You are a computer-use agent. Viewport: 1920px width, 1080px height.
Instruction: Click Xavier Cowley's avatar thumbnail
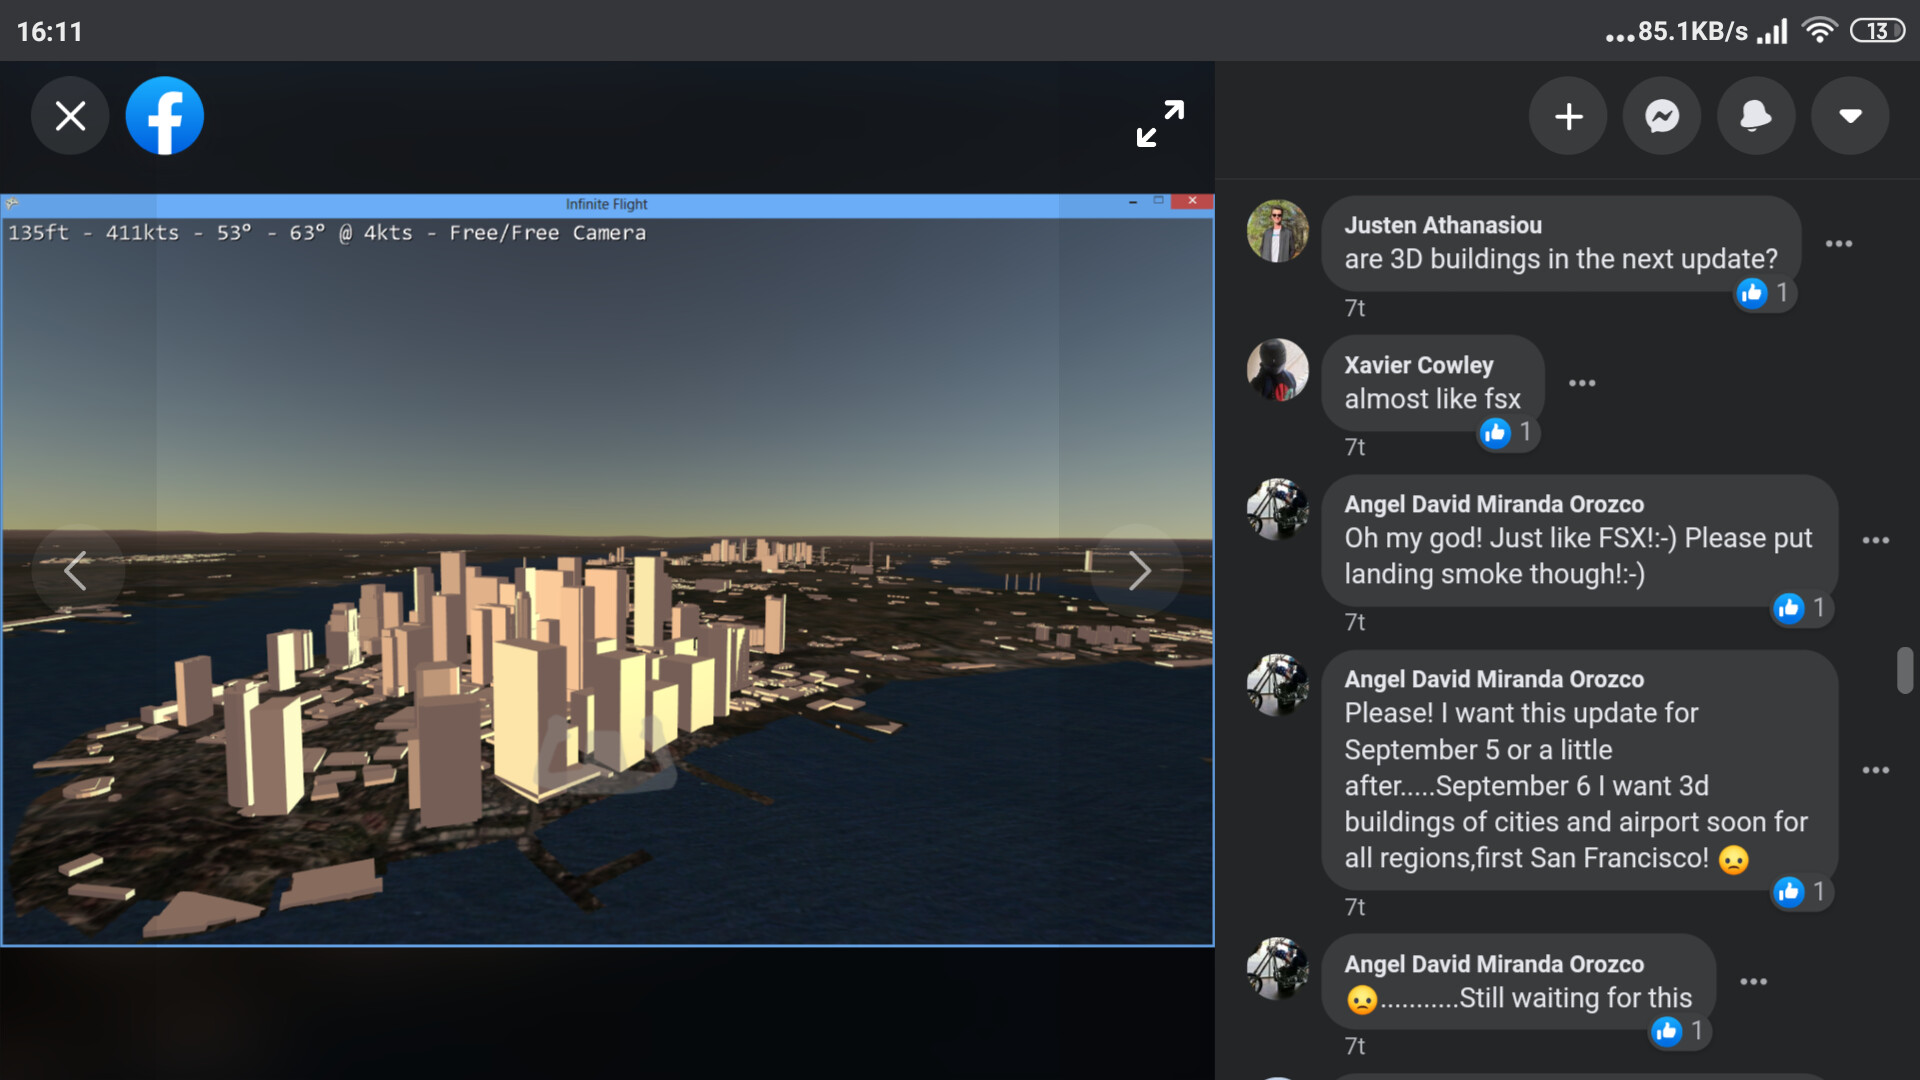[x=1277, y=370]
